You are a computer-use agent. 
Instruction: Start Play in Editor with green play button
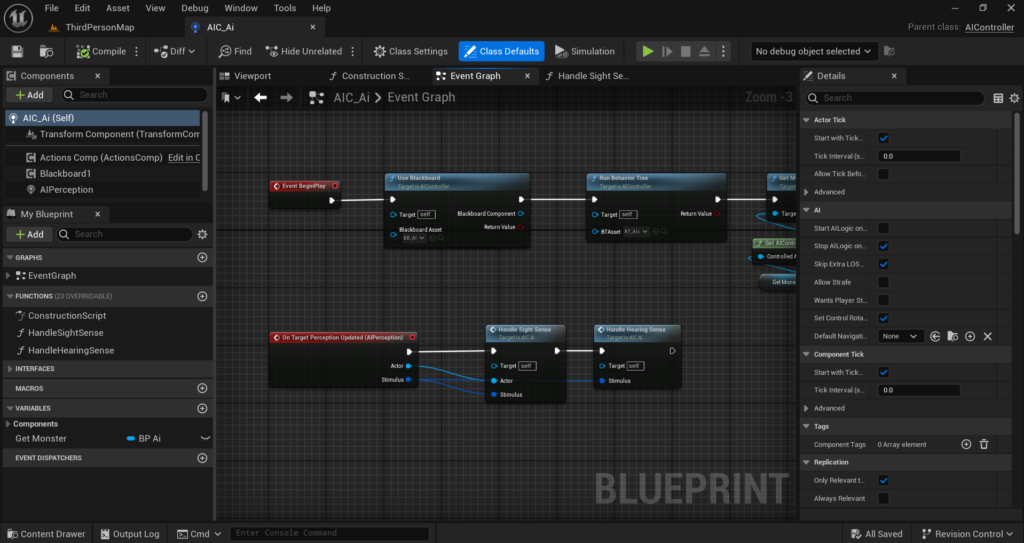(x=647, y=51)
